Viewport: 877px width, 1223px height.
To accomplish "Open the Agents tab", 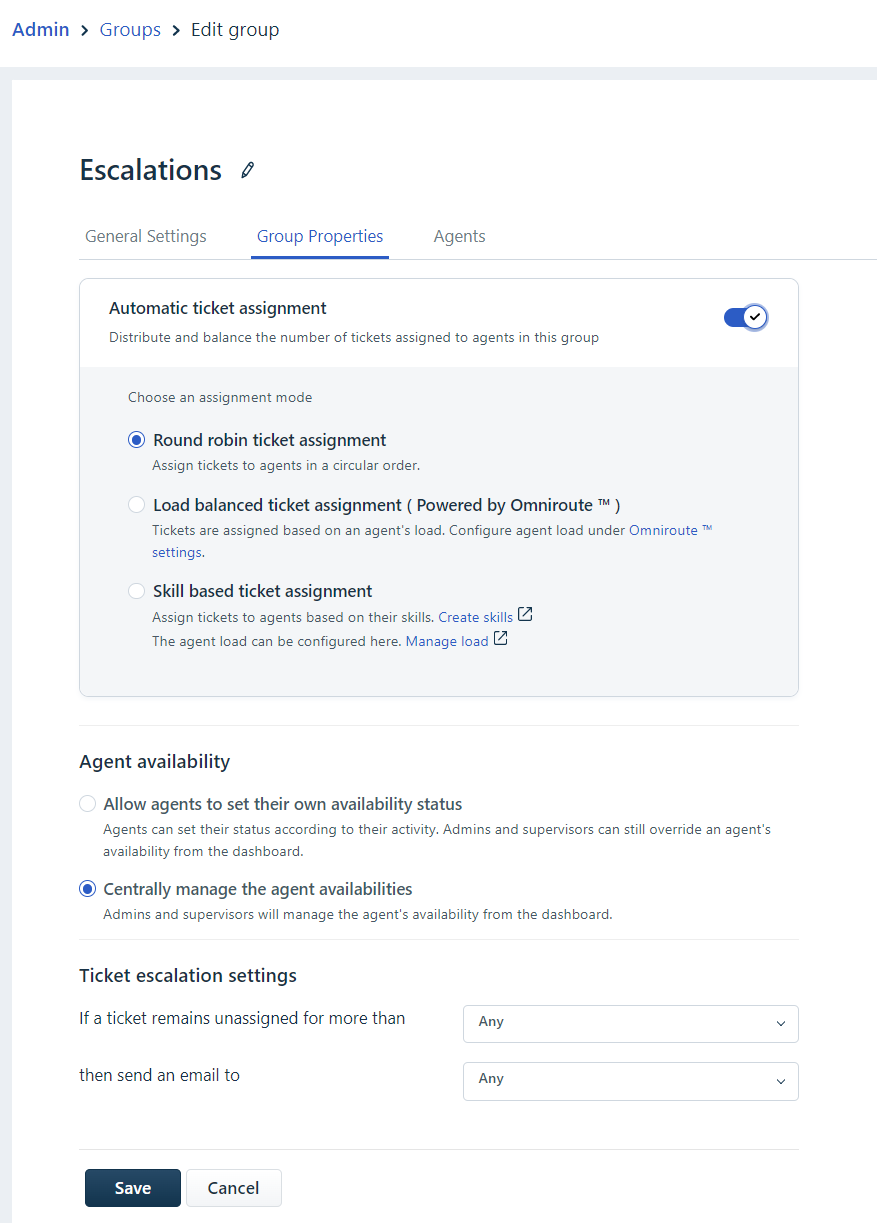I will [x=459, y=237].
